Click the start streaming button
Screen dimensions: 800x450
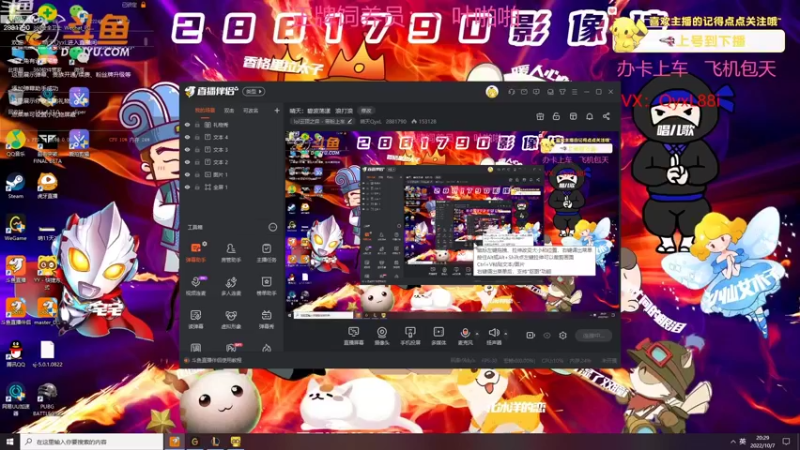(594, 335)
